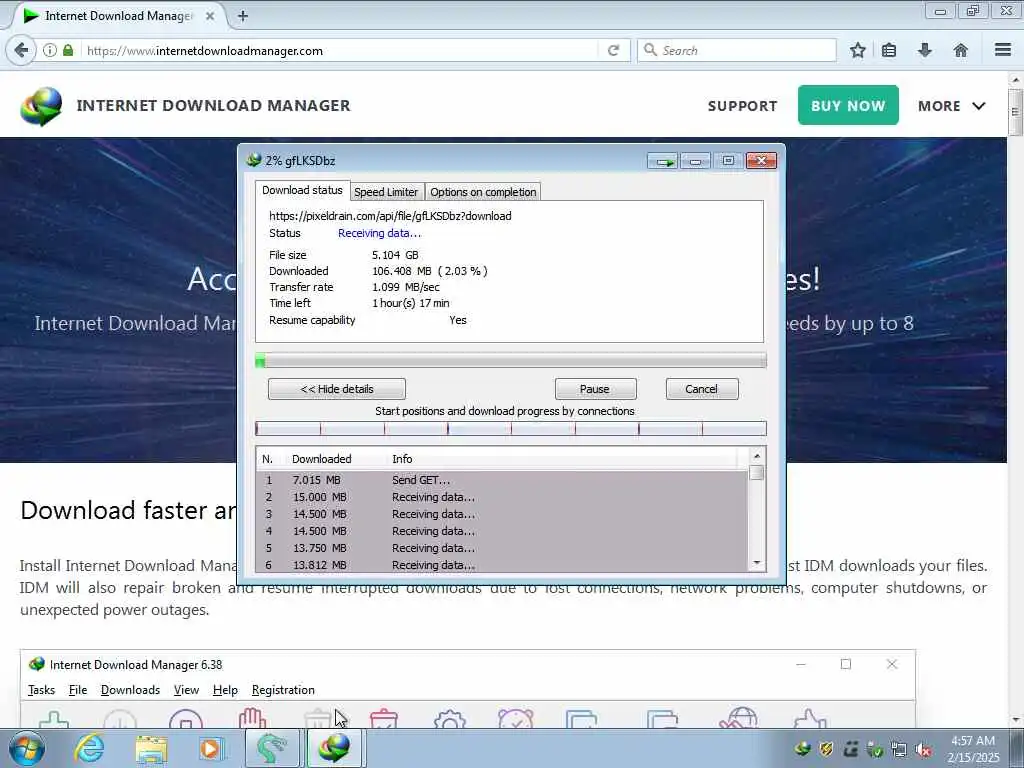Open the Tasks menu in IDM 6.38 image
Image resolution: width=1024 pixels, height=768 pixels.
click(x=41, y=690)
